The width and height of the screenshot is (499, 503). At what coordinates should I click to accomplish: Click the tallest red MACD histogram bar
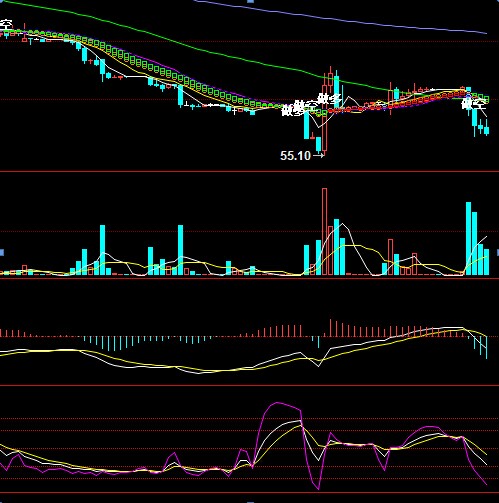[x=330, y=328]
